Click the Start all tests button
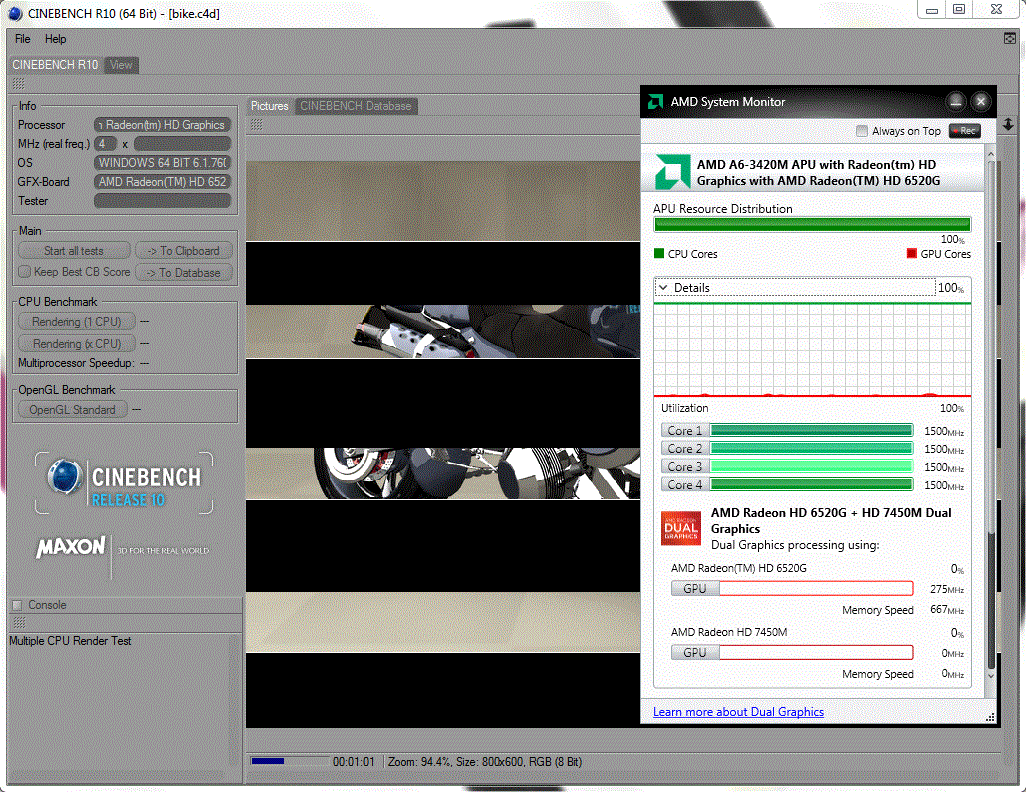Image resolution: width=1026 pixels, height=792 pixels. click(74, 251)
